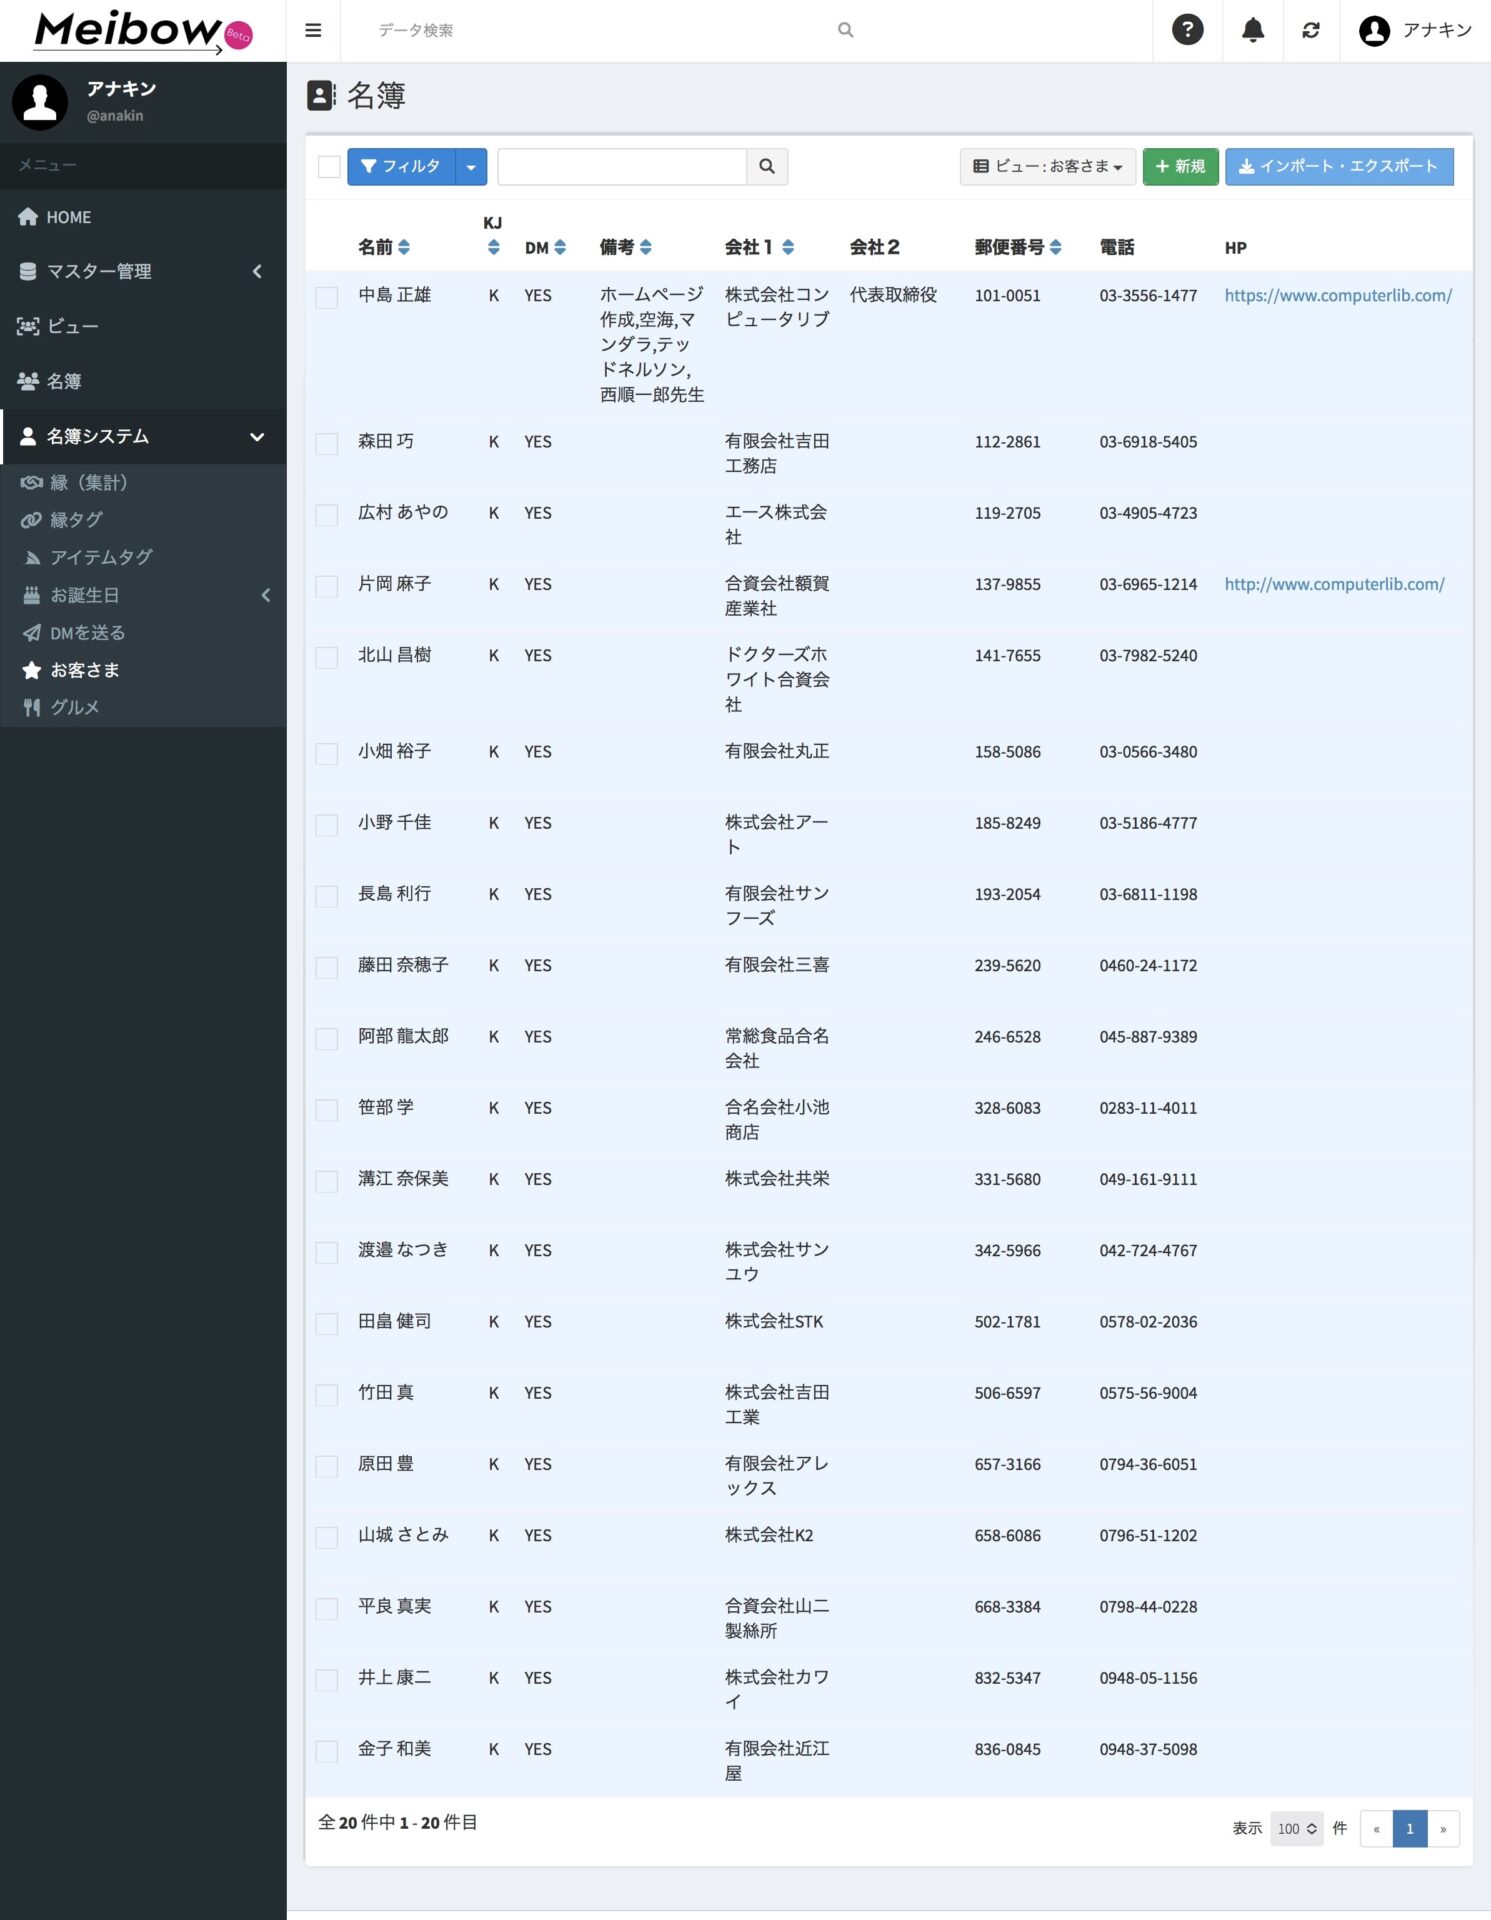
Task: Click the search button beside filter field
Action: pos(767,167)
